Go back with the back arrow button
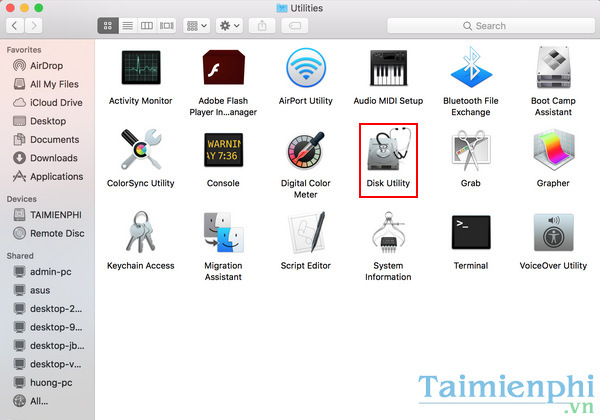Viewport: 600px width, 420px height. 15,26
